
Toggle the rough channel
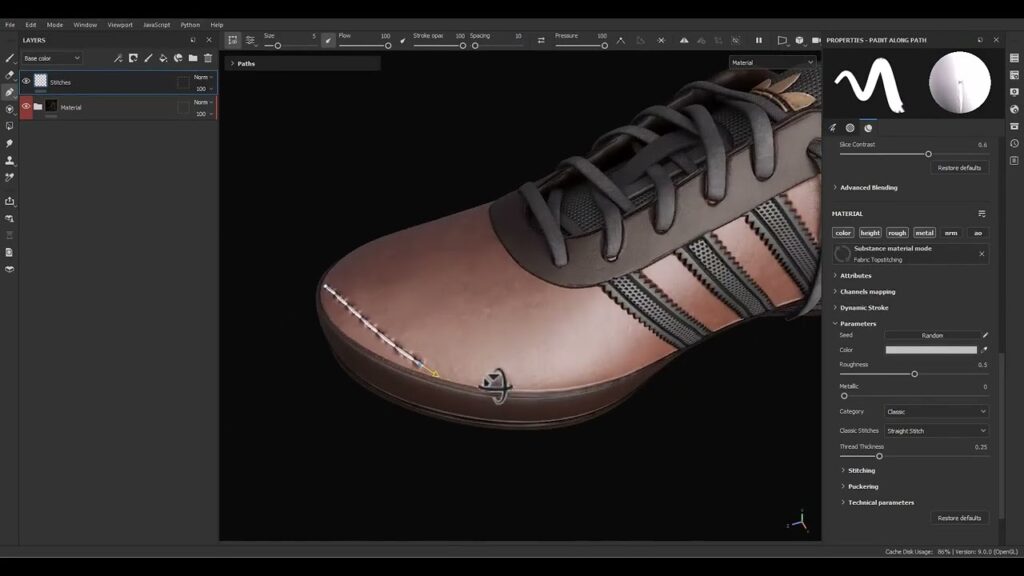pyautogui.click(x=897, y=232)
